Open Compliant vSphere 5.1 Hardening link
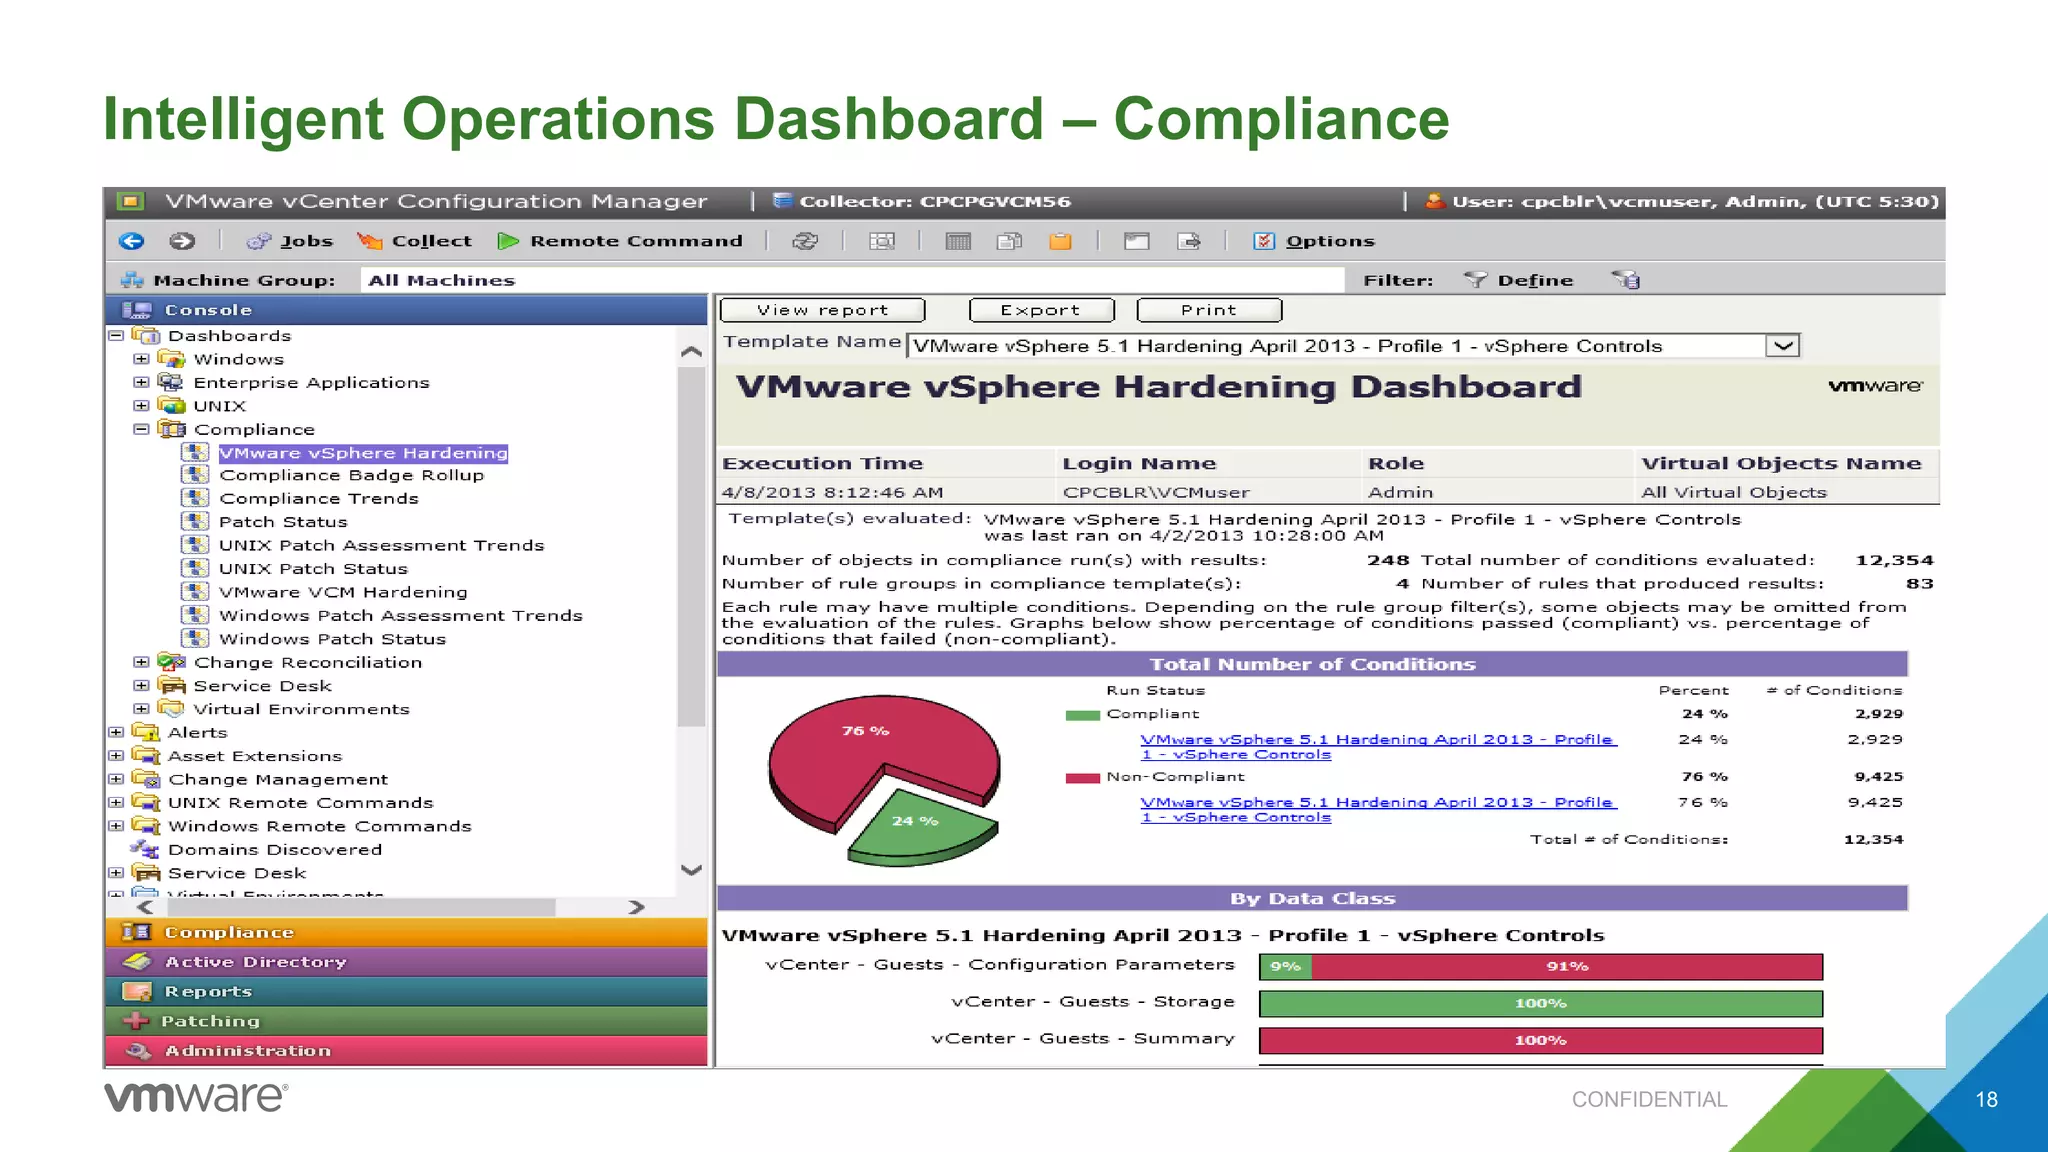Screen dimensions: 2048x1152 [x=1378, y=747]
